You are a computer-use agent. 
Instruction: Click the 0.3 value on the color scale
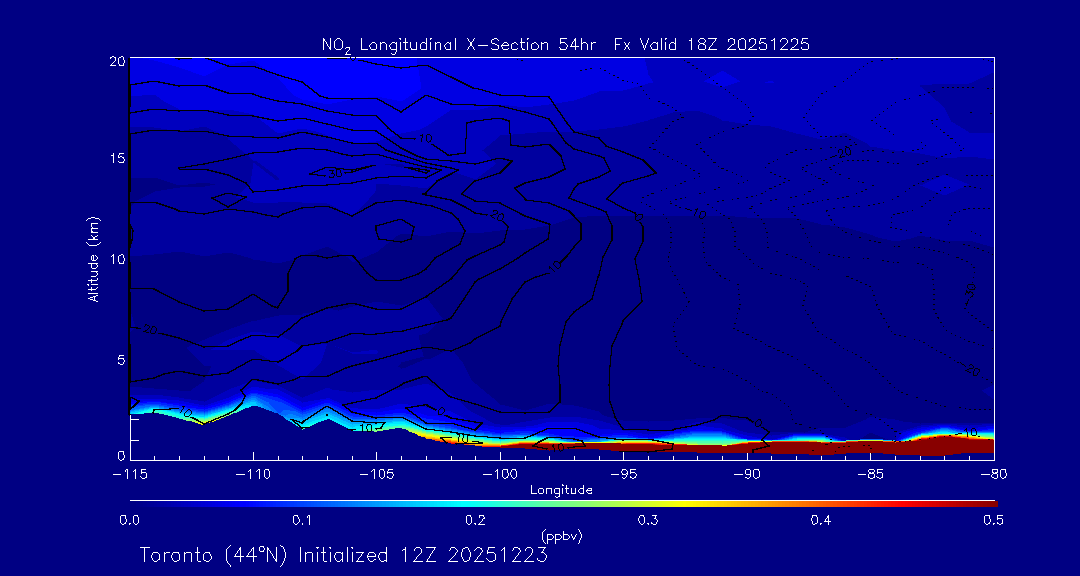(x=648, y=520)
